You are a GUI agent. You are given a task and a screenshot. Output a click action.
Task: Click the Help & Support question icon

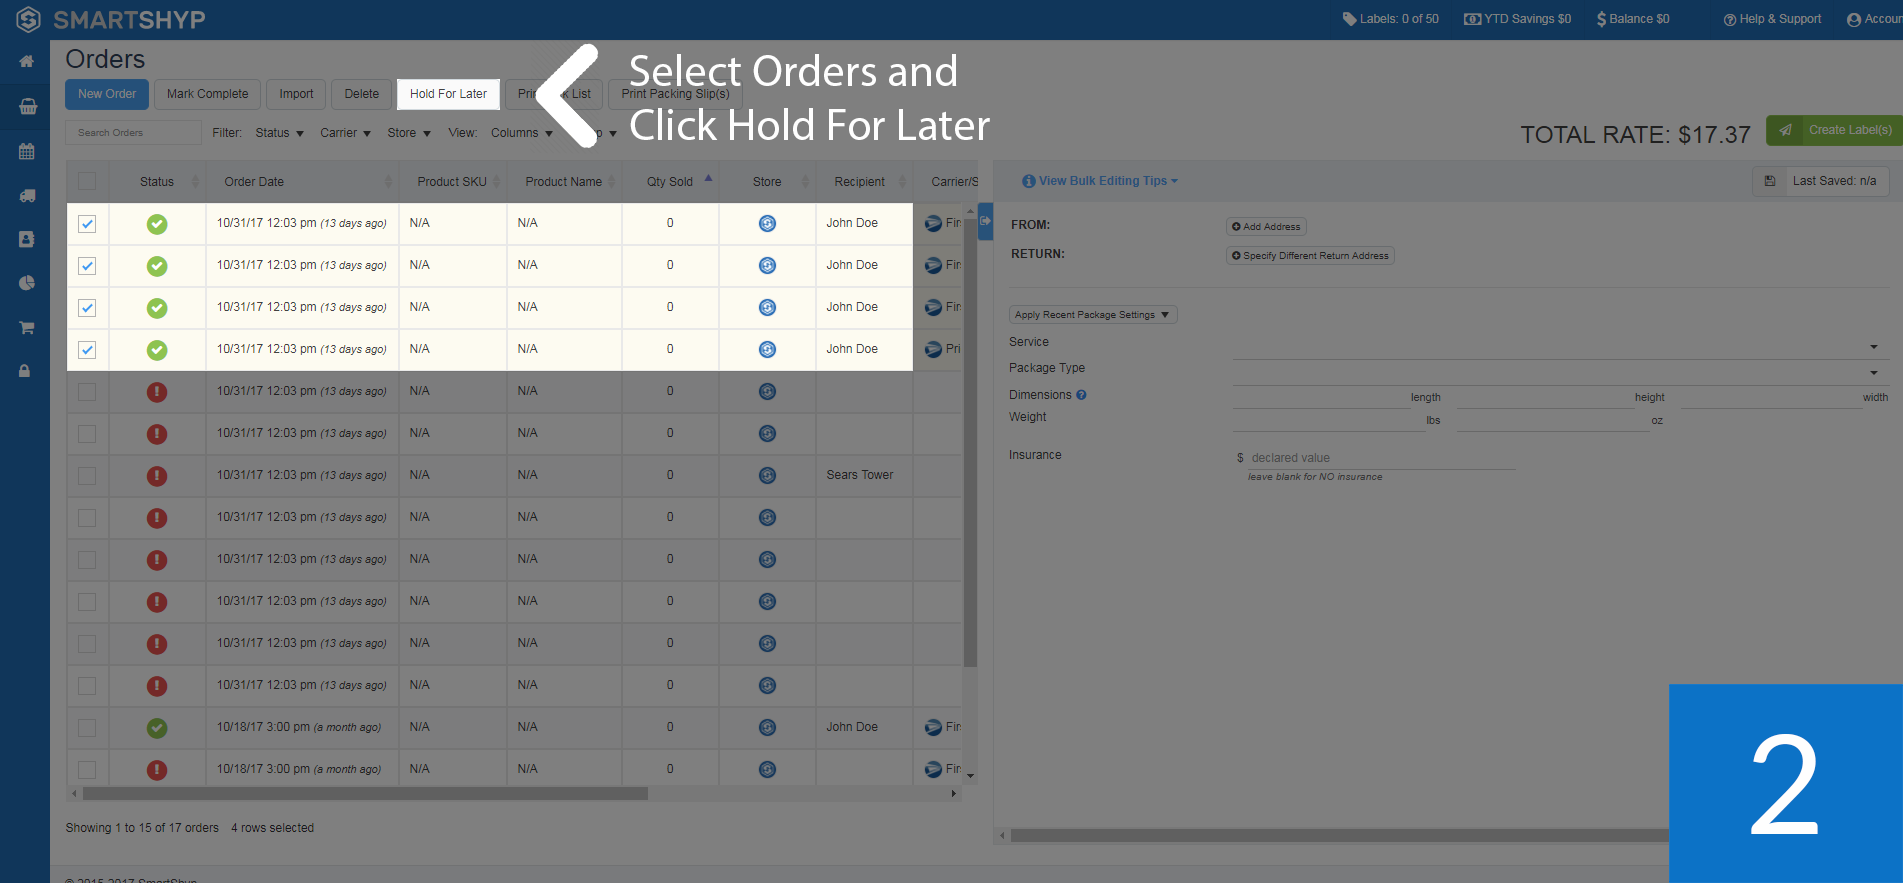coord(1730,20)
